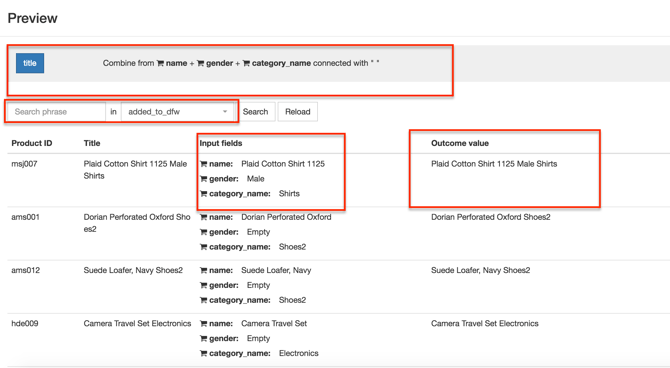This screenshot has height=368, width=670.
Task: Click cart icon beside hde009 gender field
Action: [x=203, y=339]
